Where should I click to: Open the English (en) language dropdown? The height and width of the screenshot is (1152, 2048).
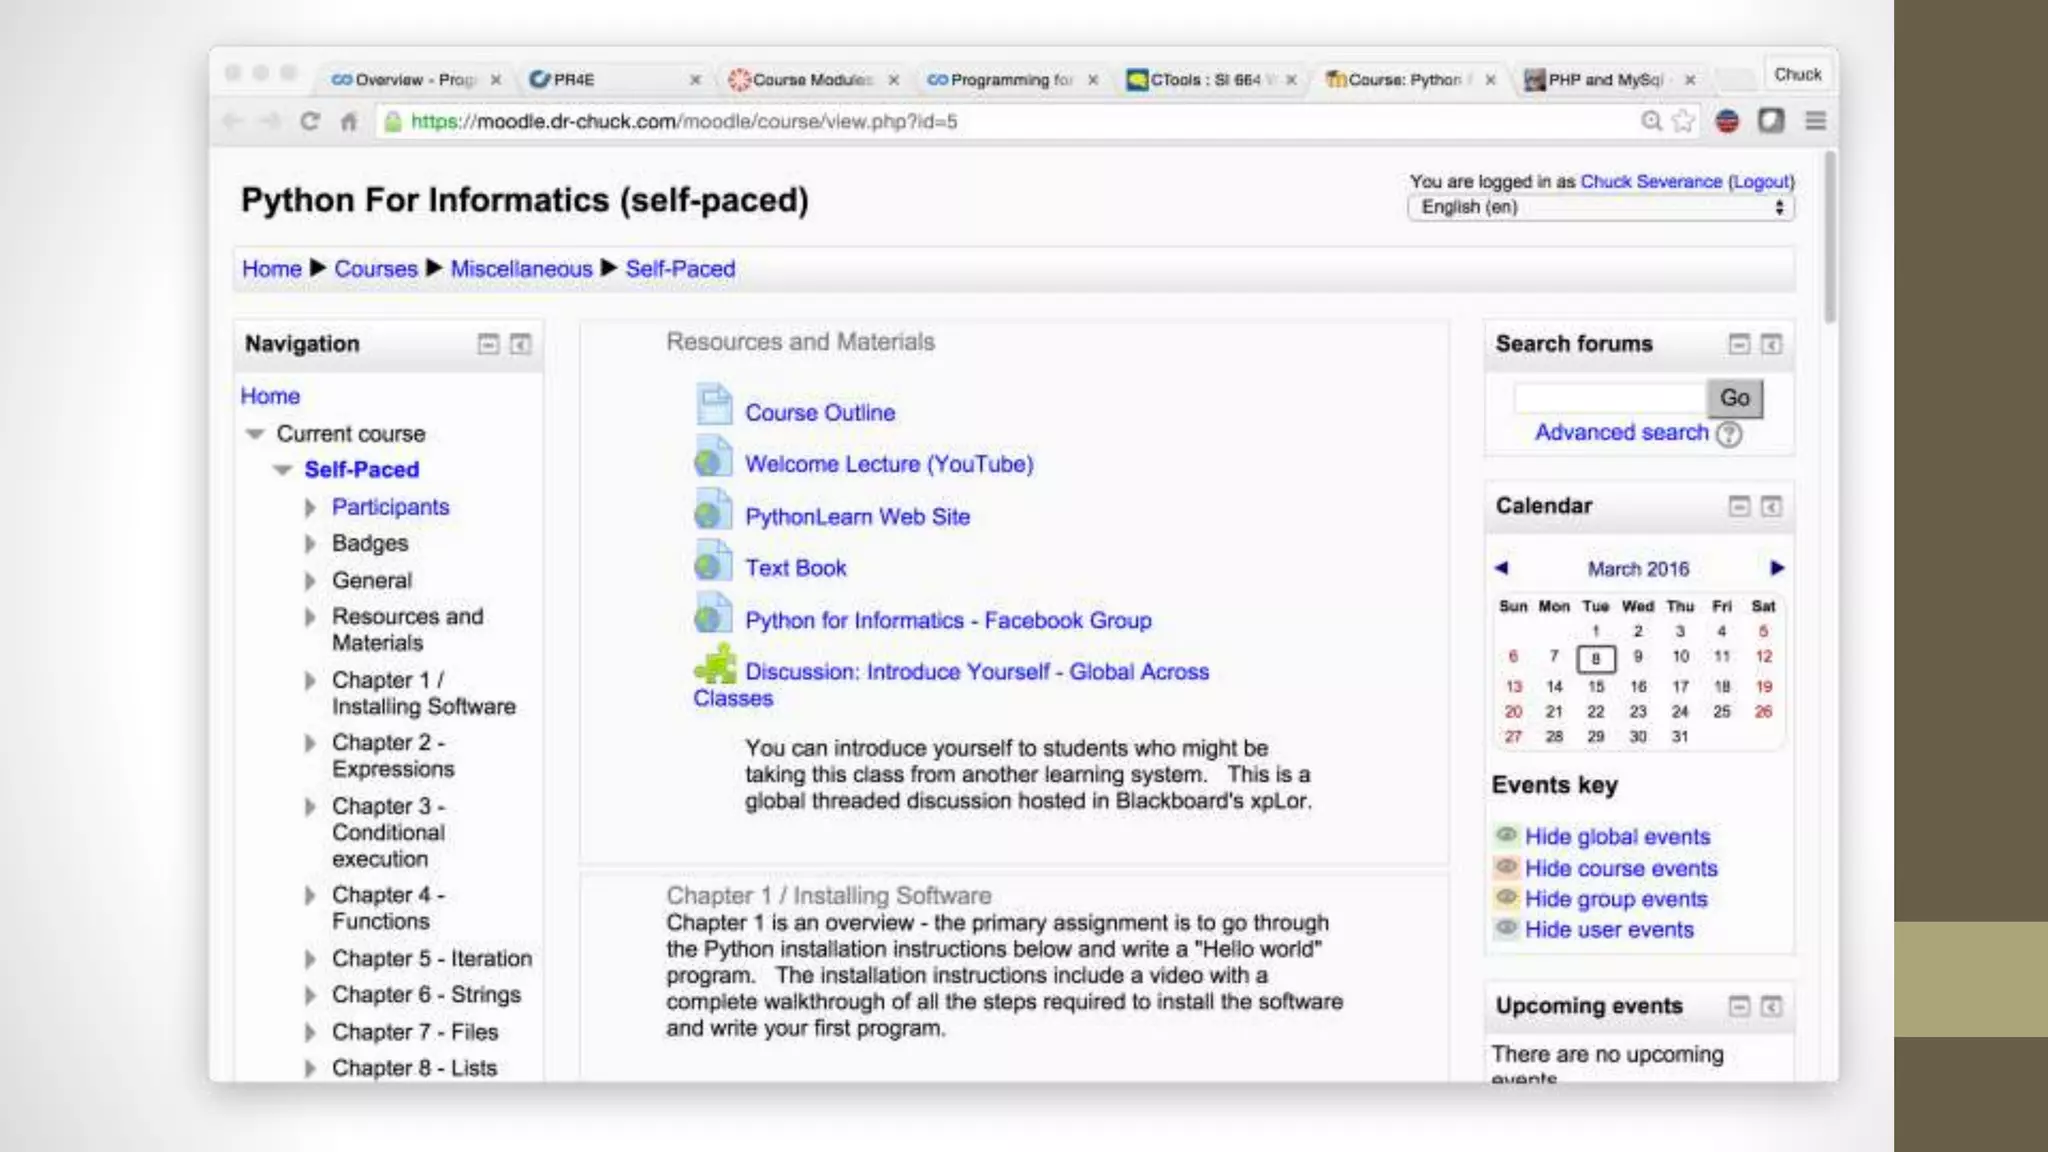click(1600, 207)
